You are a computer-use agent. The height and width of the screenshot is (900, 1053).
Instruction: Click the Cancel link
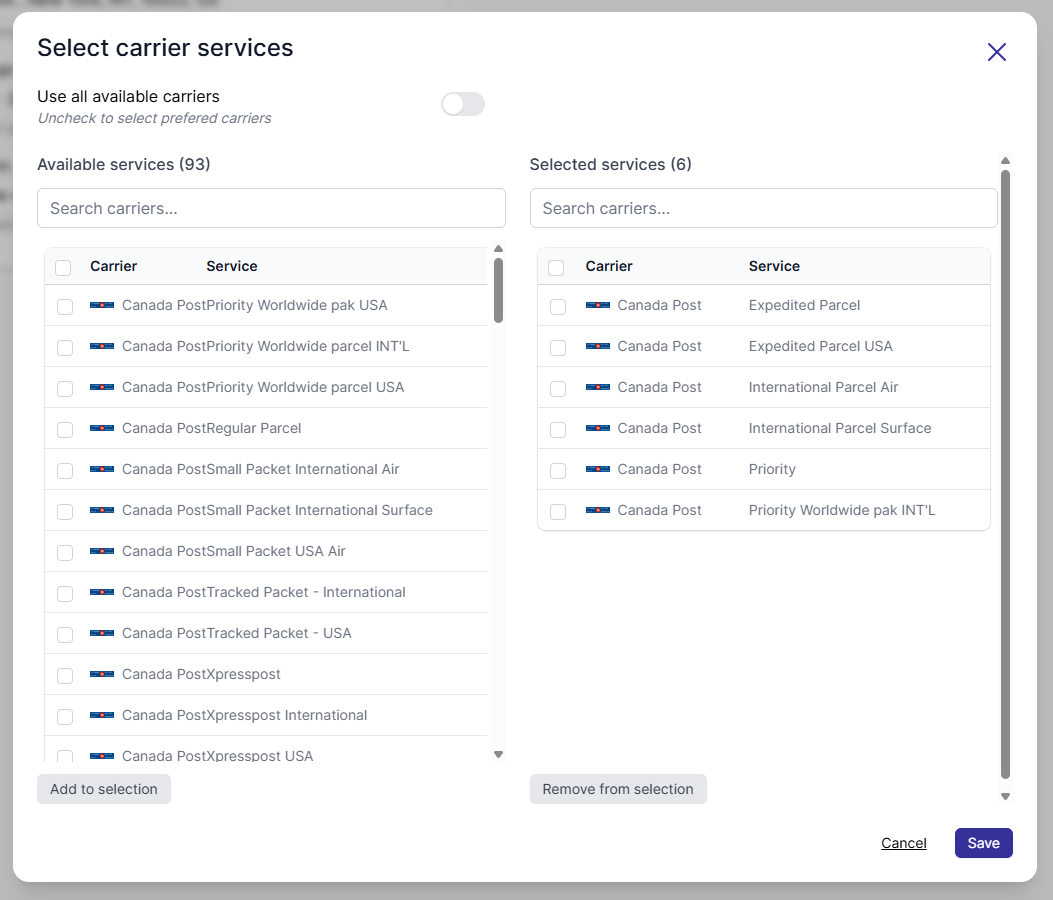tap(903, 843)
